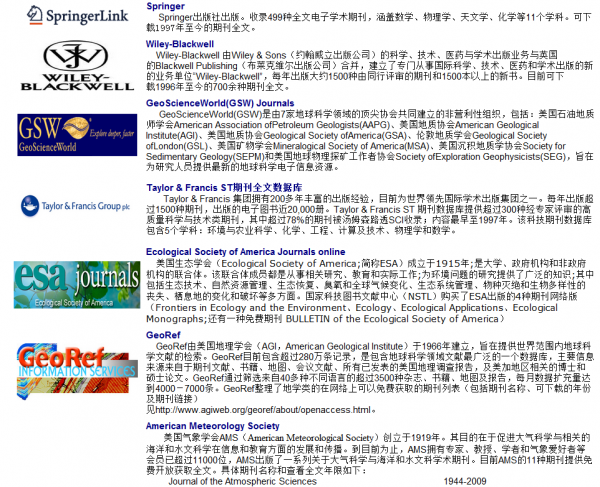This screenshot has width=600, height=487.
Task: Open the Springer heading link
Action: 165,6
